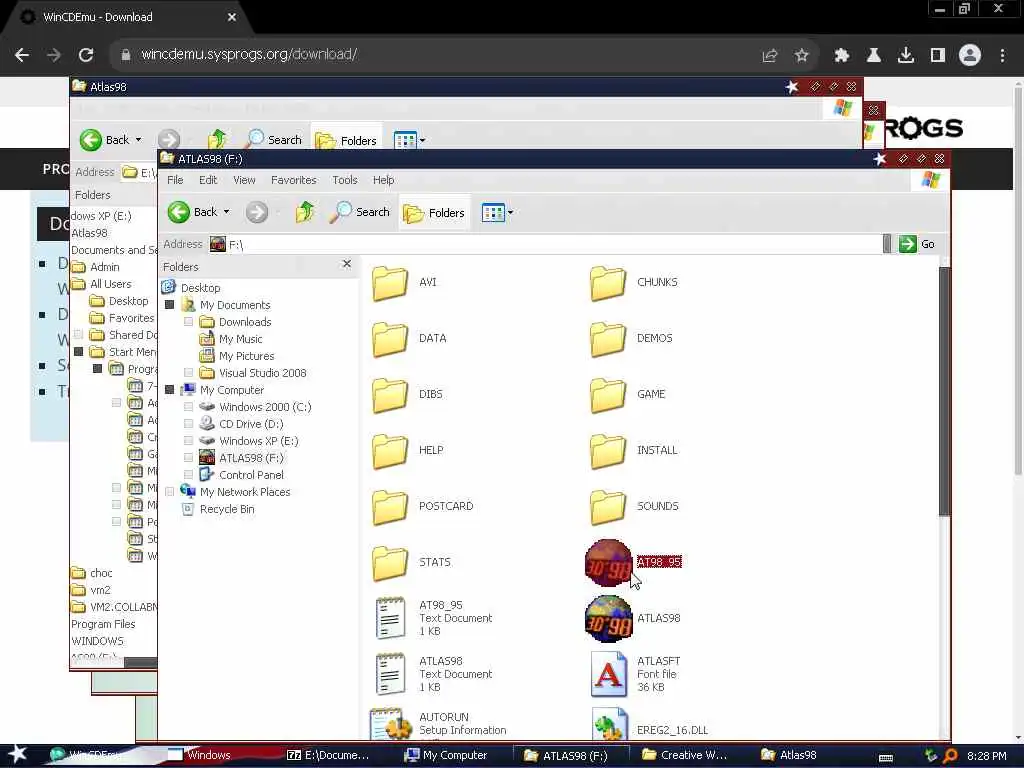
Task: Select Windows XP (E:) in folder tree
Action: click(x=259, y=441)
